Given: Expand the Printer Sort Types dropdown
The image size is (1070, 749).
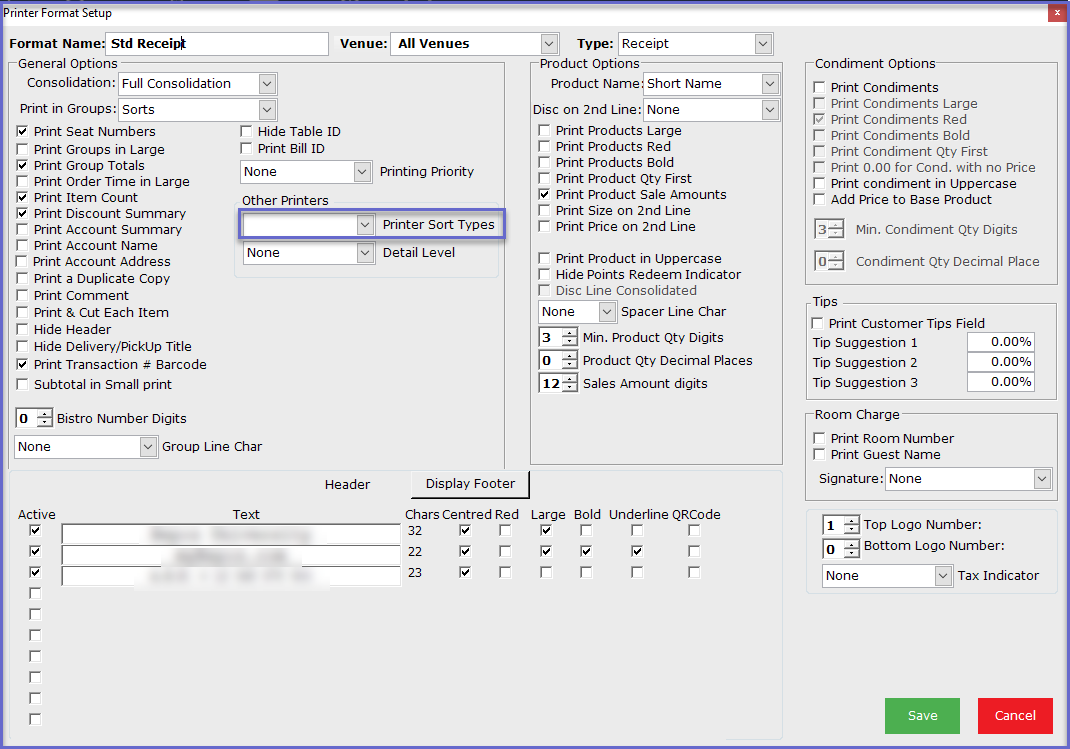Looking at the screenshot, I should point(308,224).
